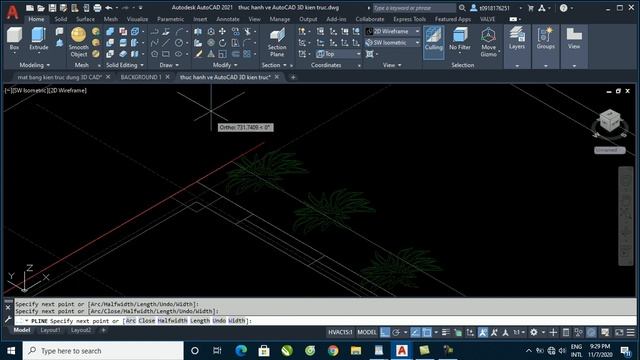Switch to the Solid ribbon tab
Screen dimensions: 640x360
[x=60, y=19]
